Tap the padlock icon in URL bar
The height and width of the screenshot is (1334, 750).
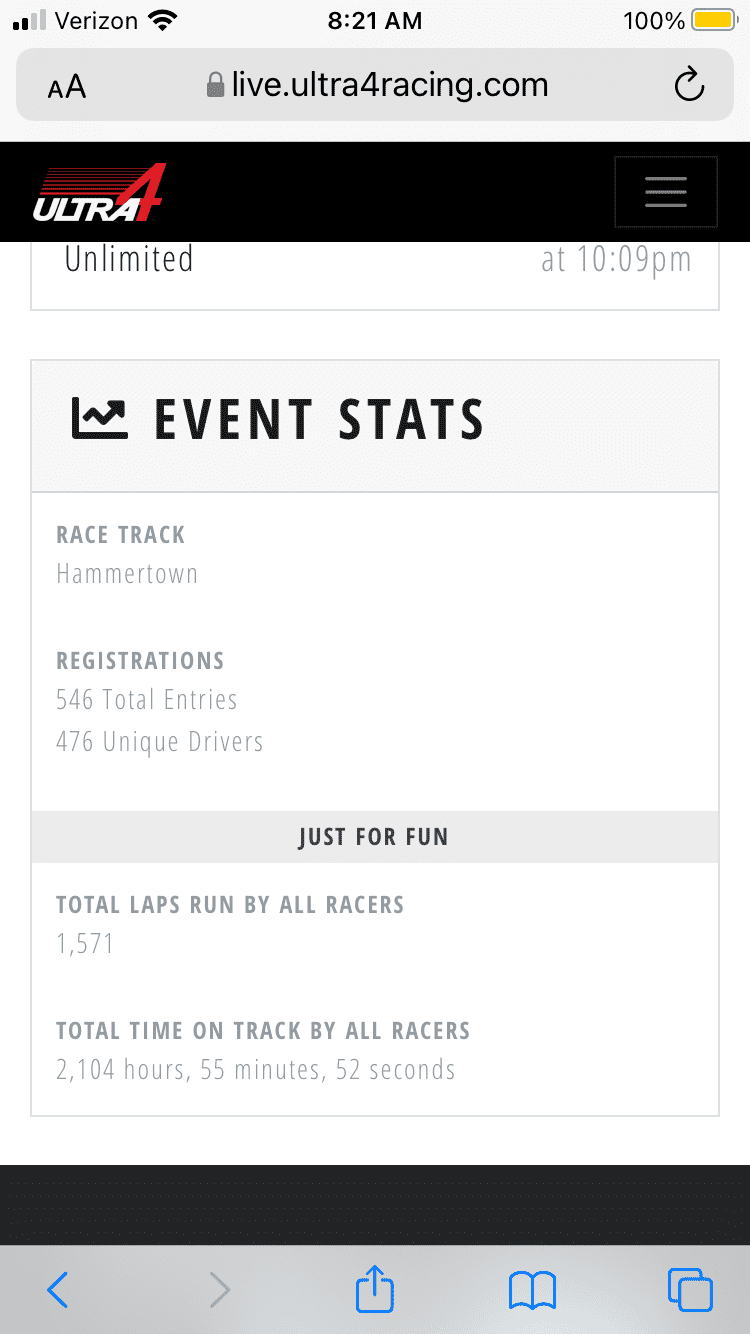click(215, 85)
